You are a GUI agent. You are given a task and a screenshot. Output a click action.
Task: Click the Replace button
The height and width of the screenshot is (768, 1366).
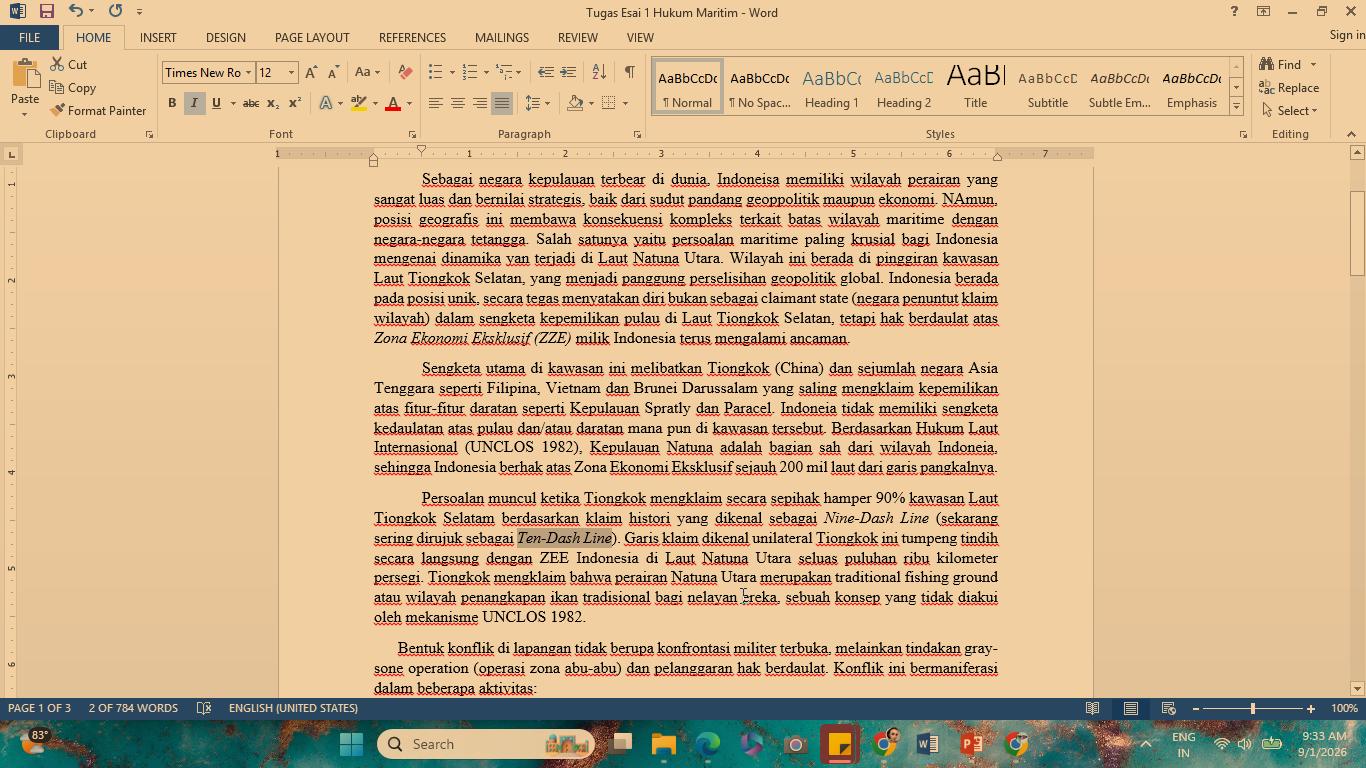tap(1291, 88)
